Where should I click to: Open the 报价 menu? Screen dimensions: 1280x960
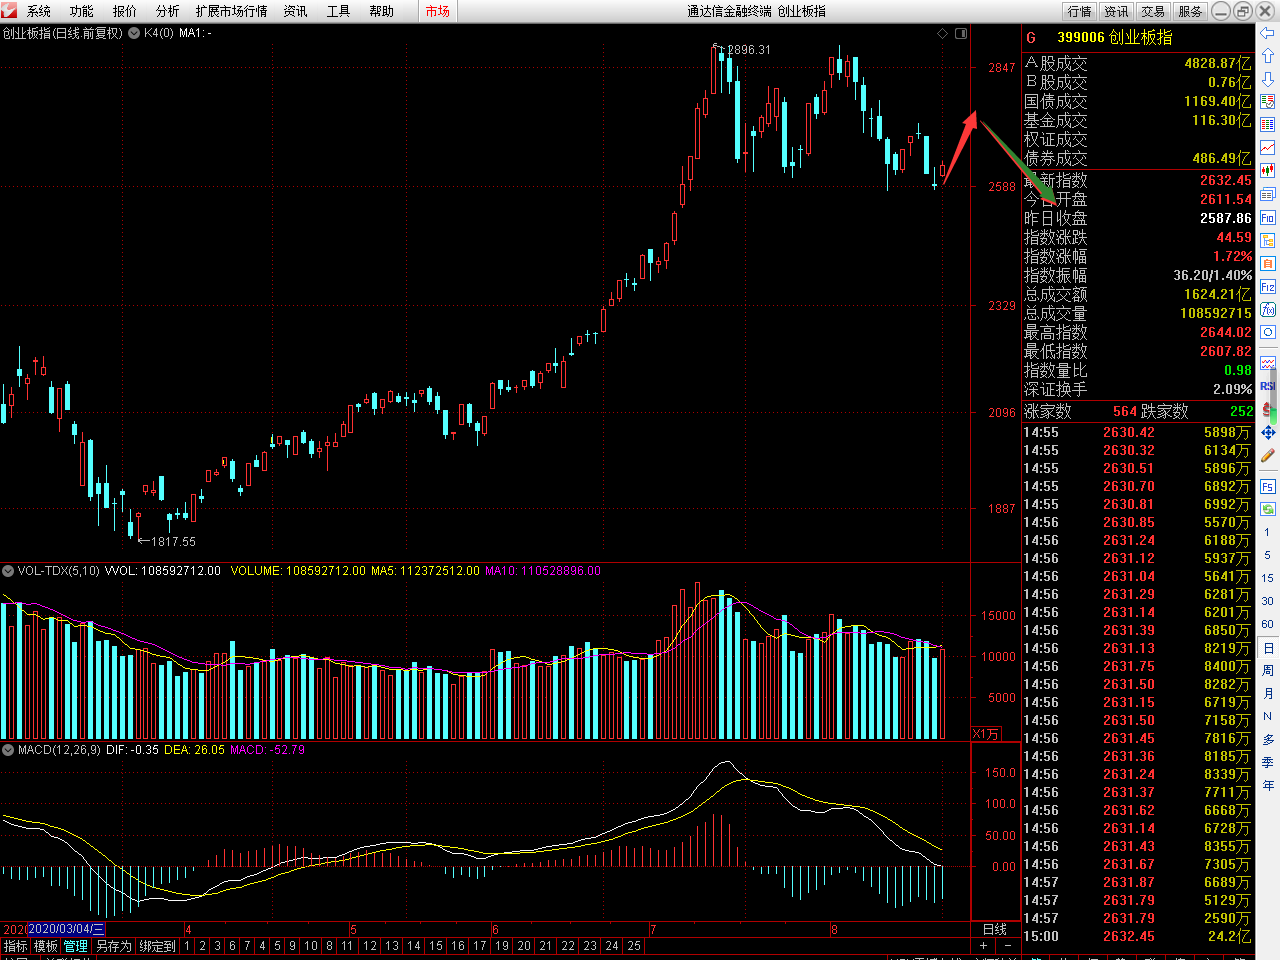click(x=125, y=11)
